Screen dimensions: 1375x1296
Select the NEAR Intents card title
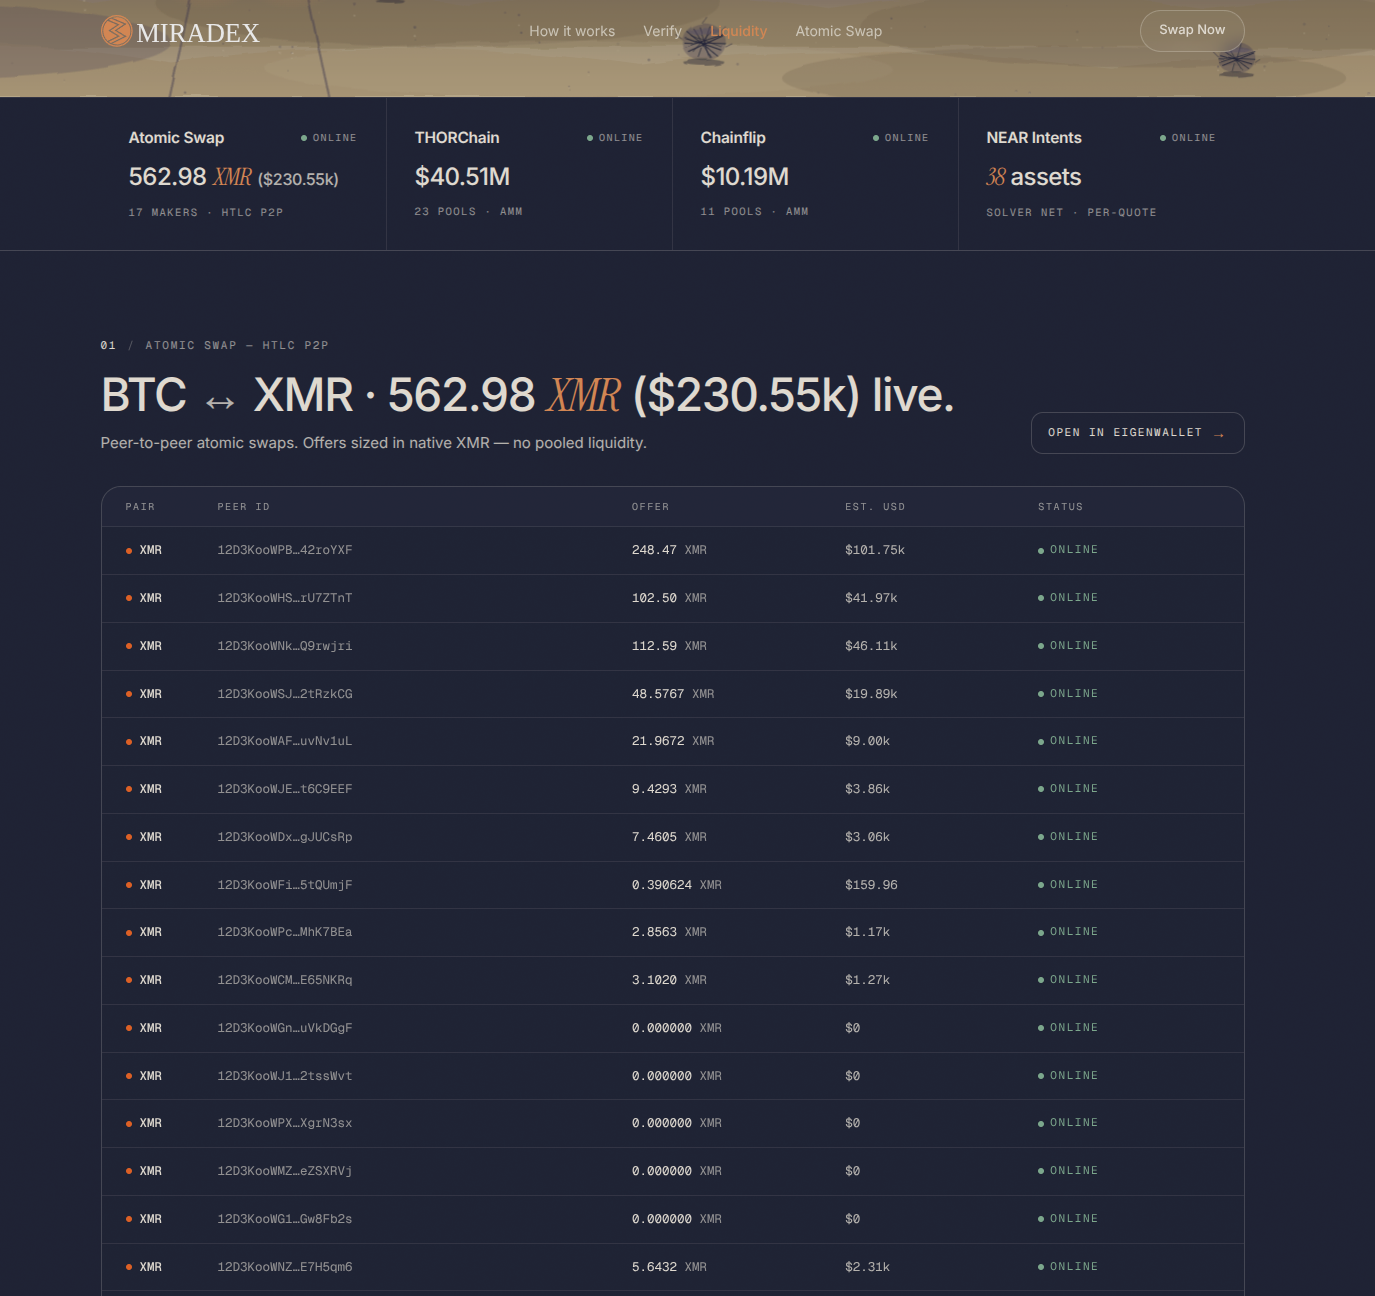point(1034,138)
